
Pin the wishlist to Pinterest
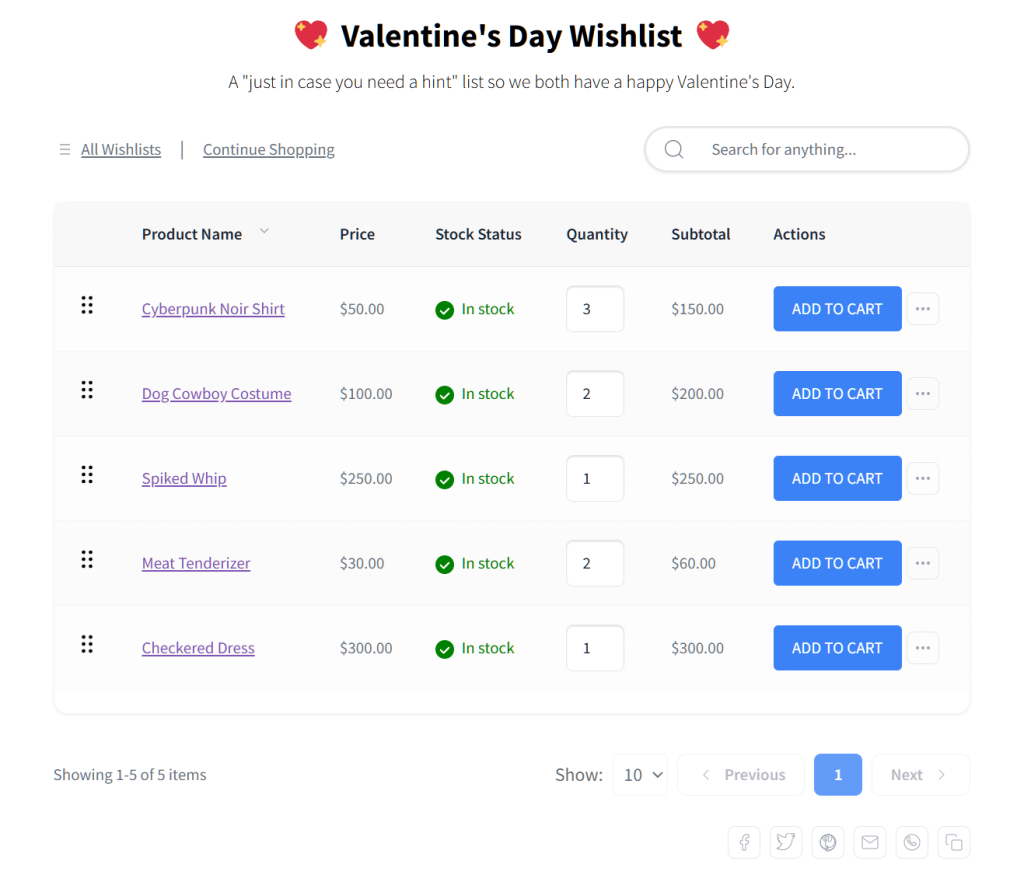(828, 842)
